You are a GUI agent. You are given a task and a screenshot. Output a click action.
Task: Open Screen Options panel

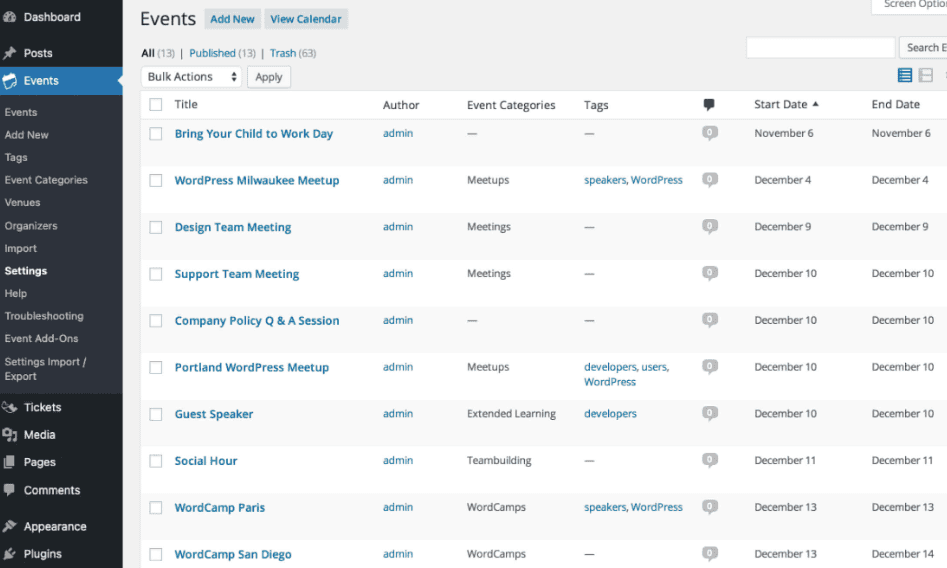coord(910,5)
